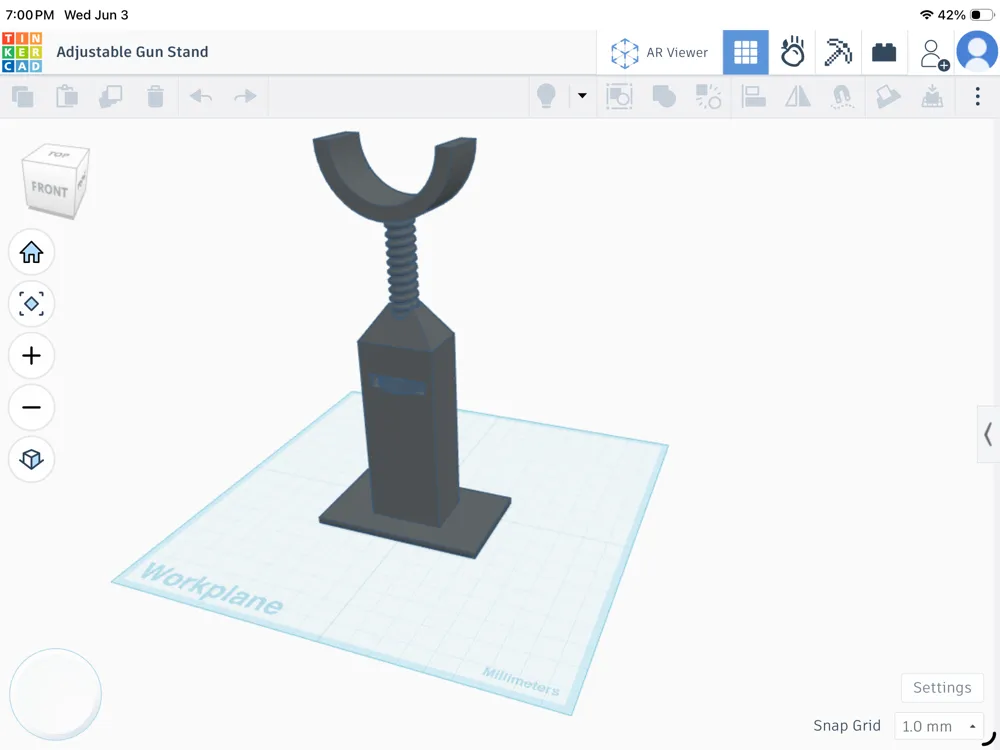Screen dimensions: 1000x750
Task: Toggle the Cruise magnet tool
Action: (842, 97)
